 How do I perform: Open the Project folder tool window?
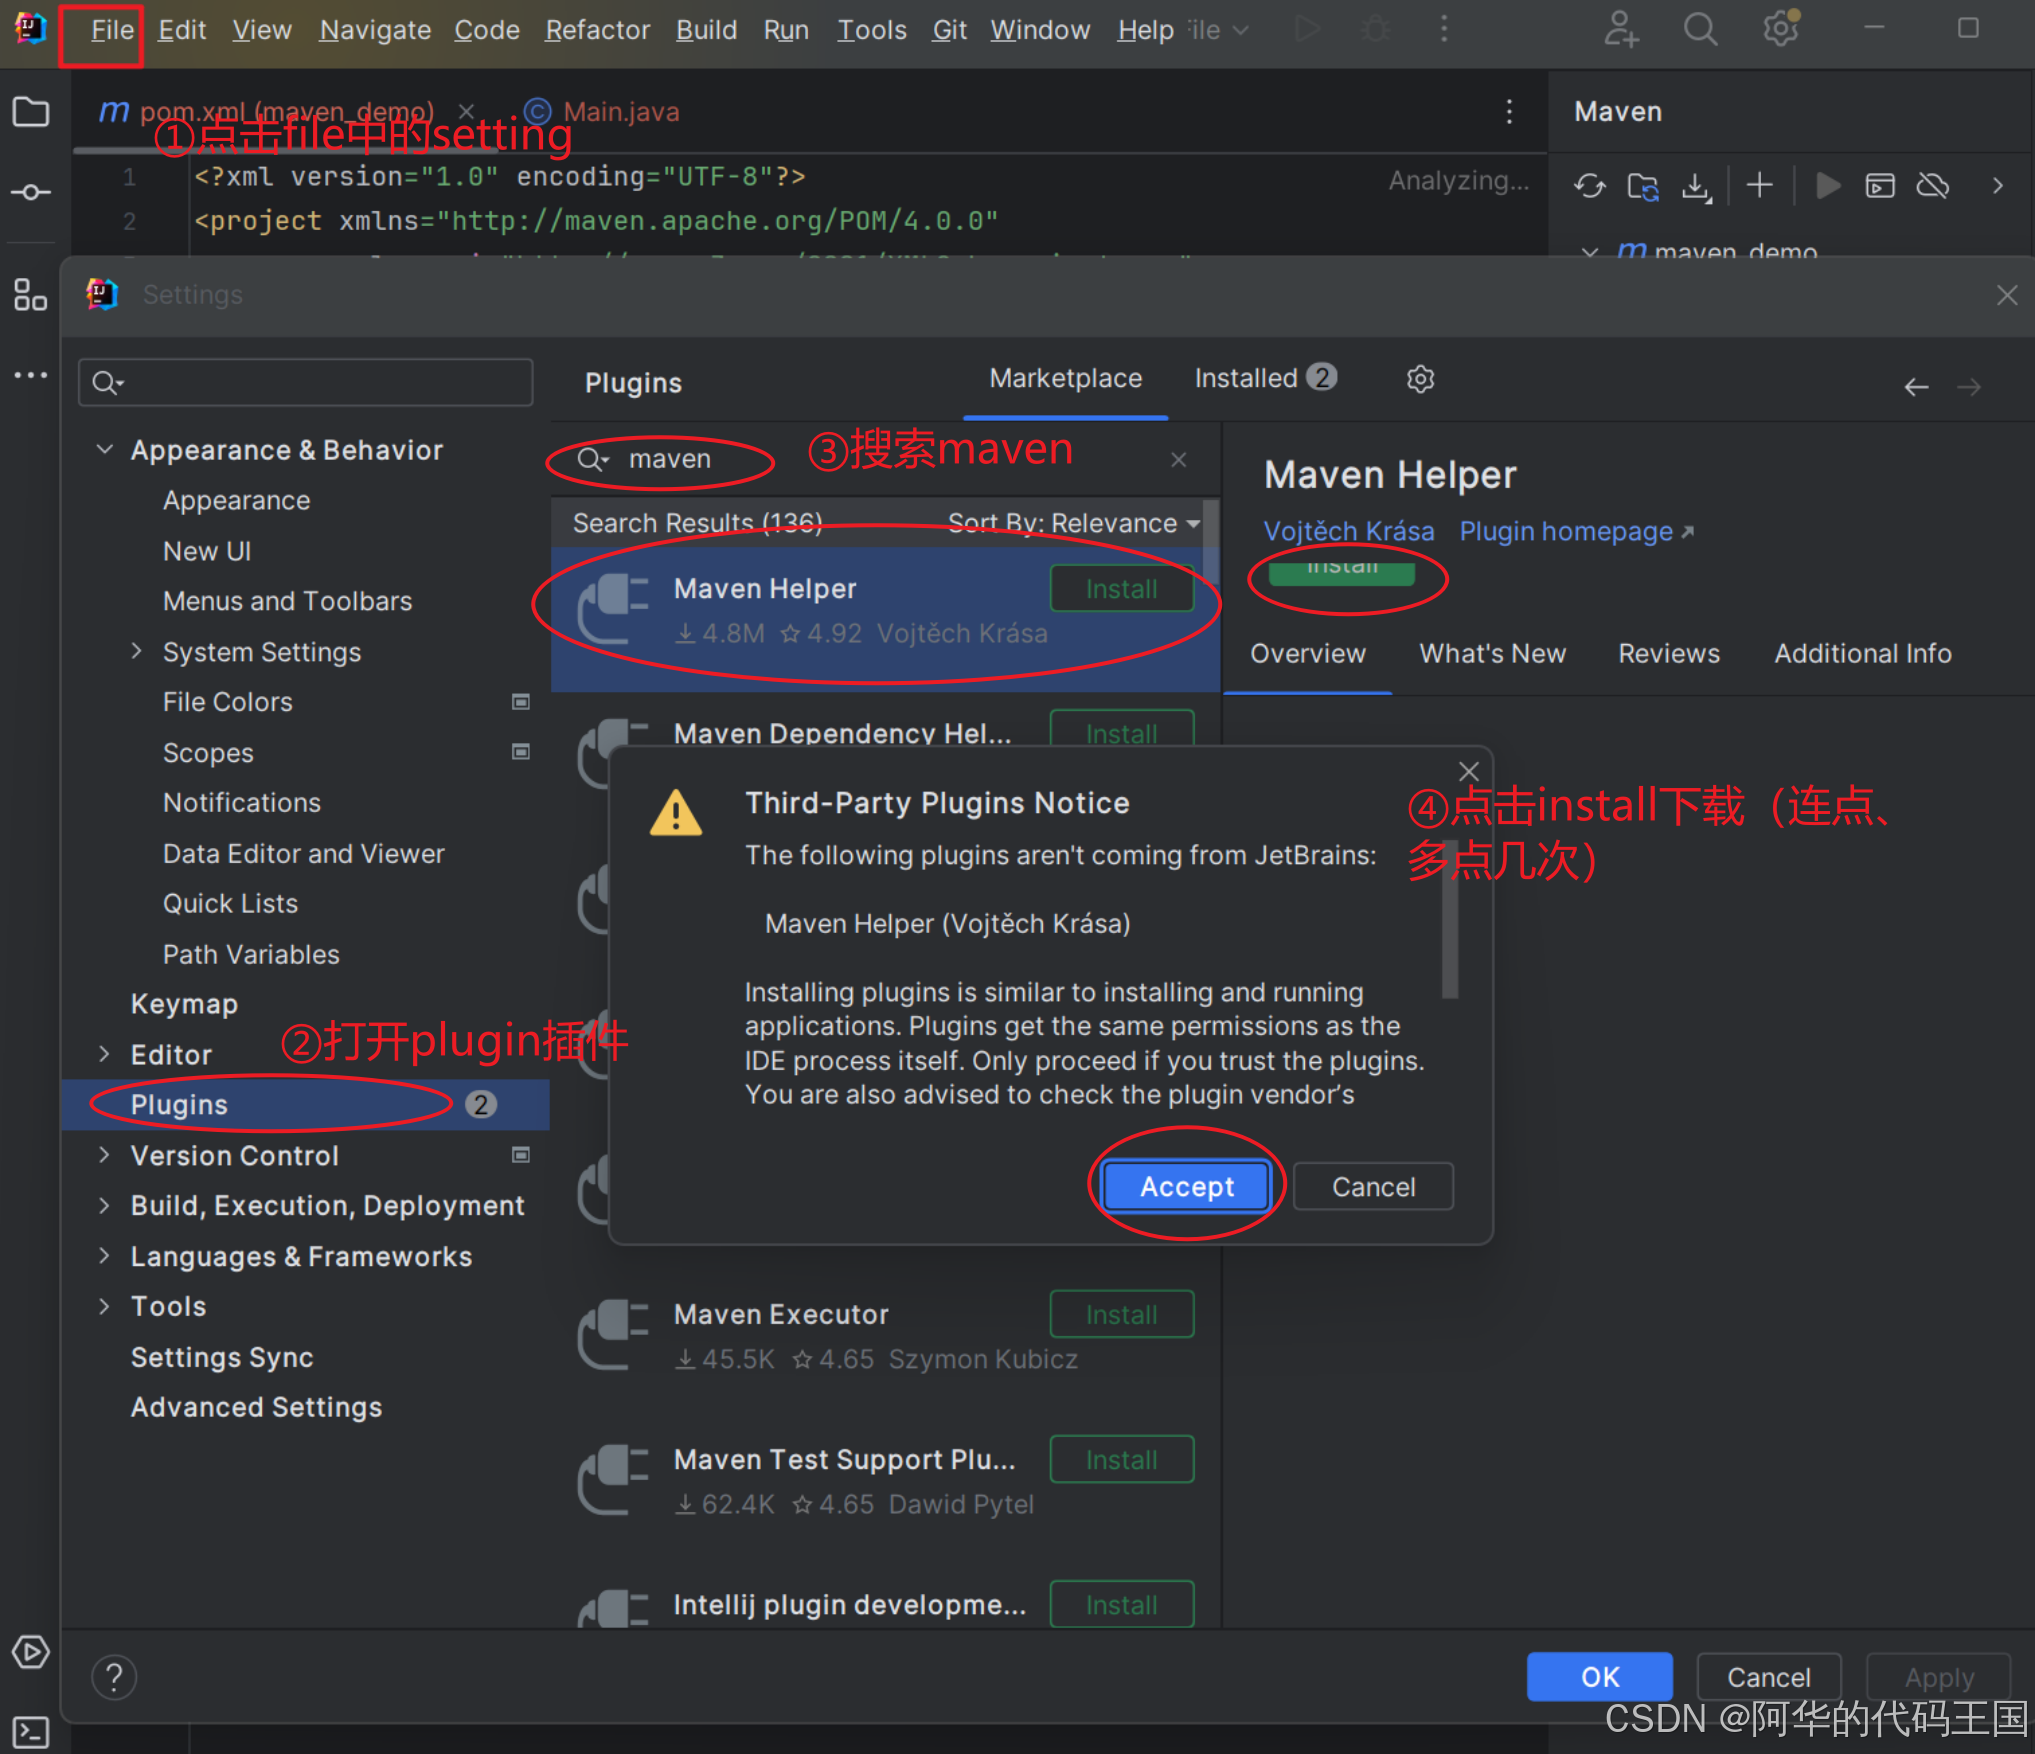(x=31, y=112)
